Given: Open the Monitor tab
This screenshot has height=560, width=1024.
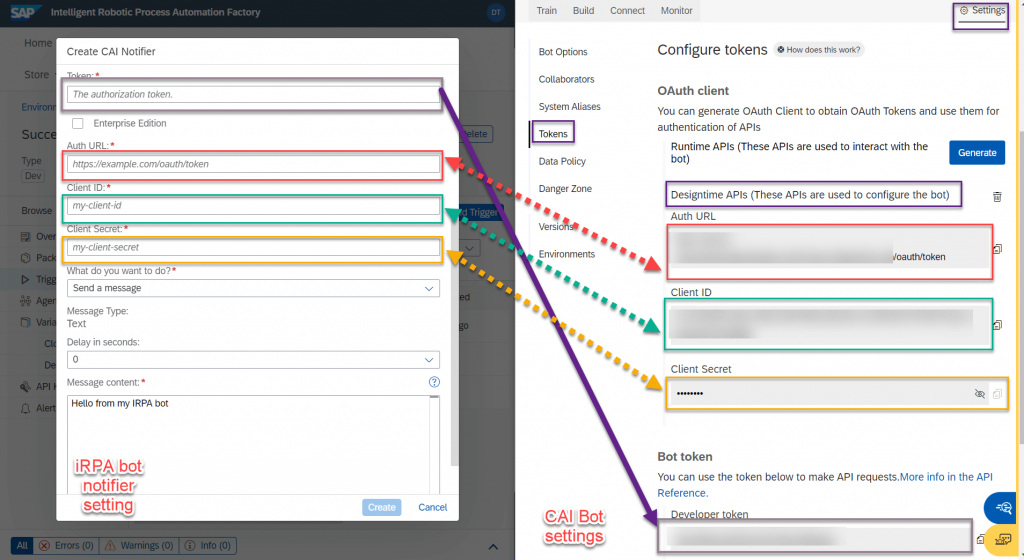Looking at the screenshot, I should pyautogui.click(x=676, y=10).
